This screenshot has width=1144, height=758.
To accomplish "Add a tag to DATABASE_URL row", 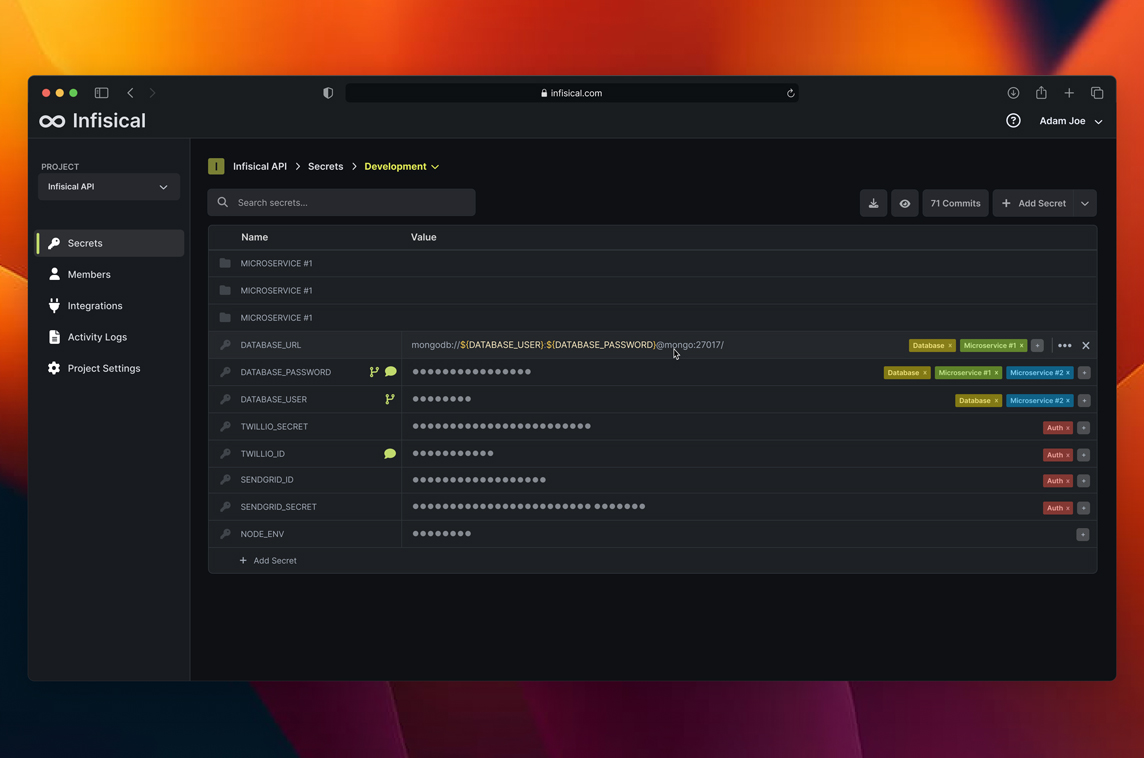I will (x=1037, y=346).
